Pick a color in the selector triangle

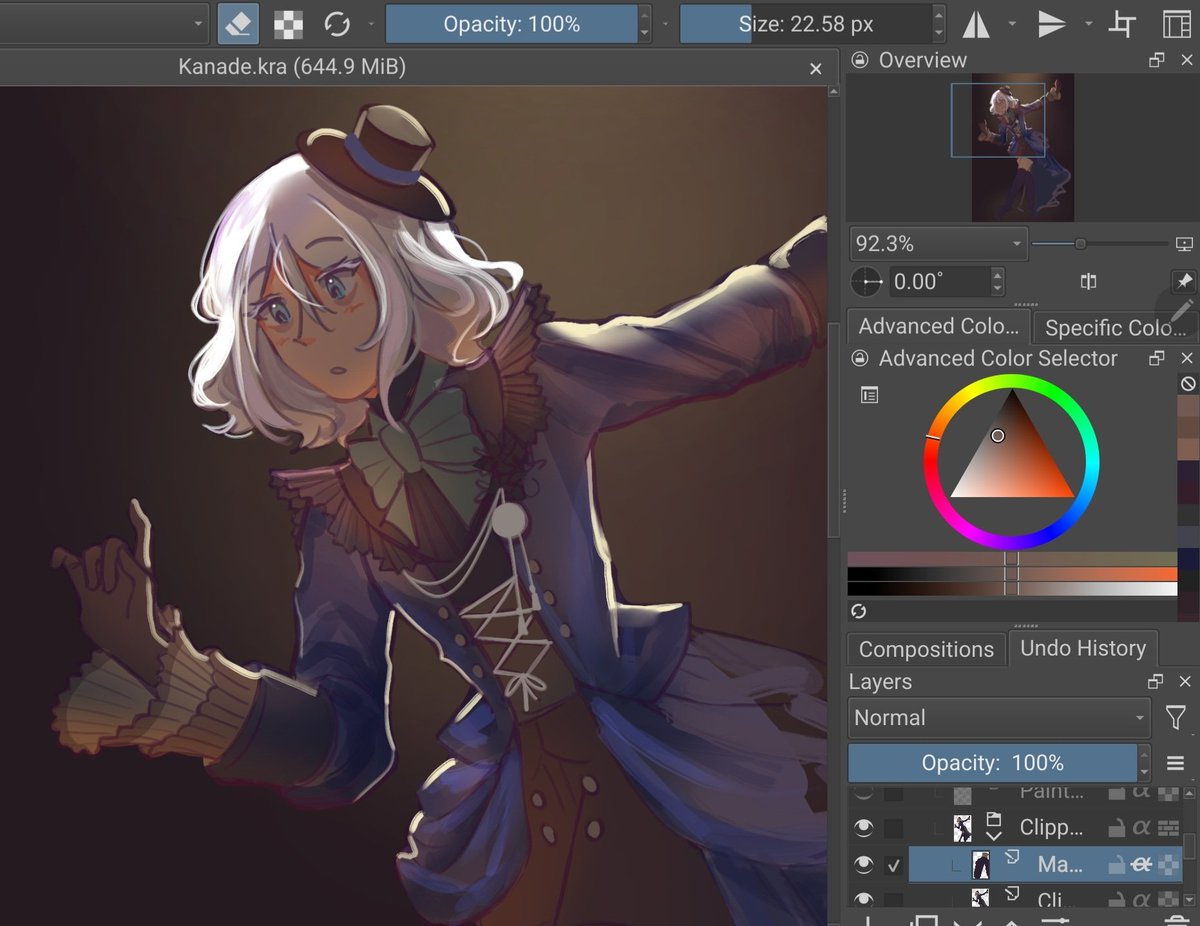pos(1011,448)
